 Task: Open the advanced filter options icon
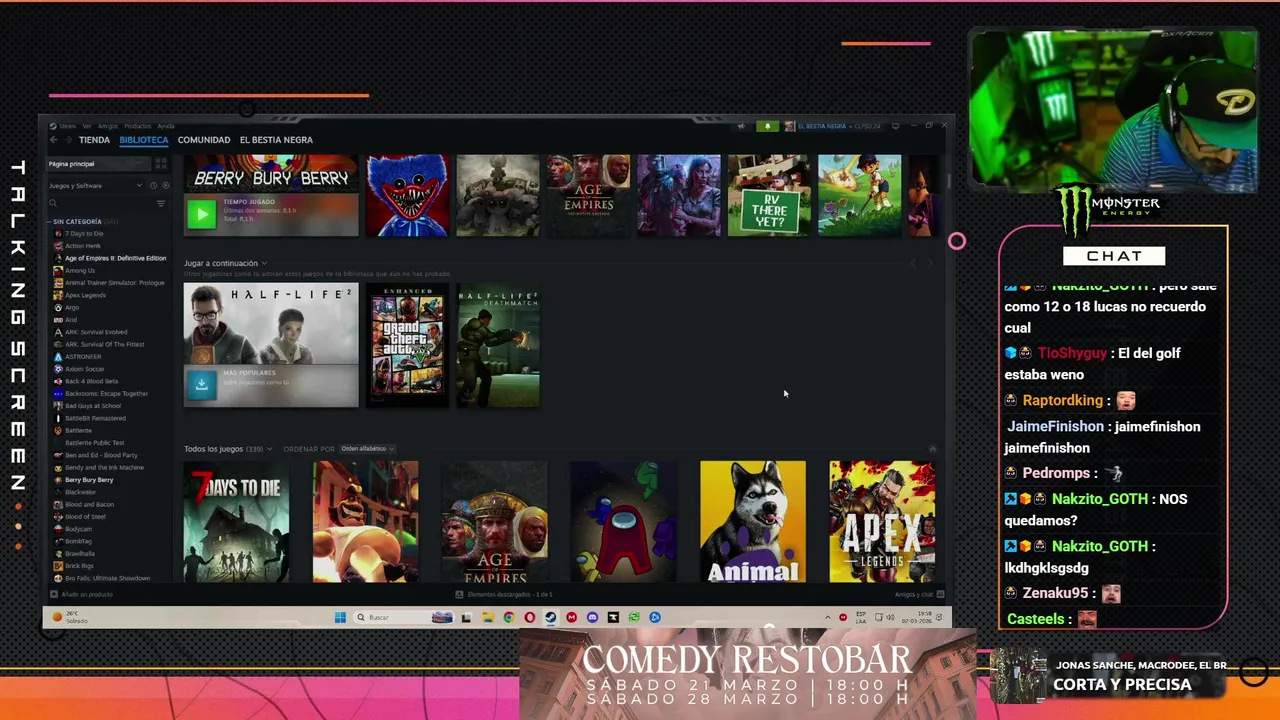coord(161,203)
